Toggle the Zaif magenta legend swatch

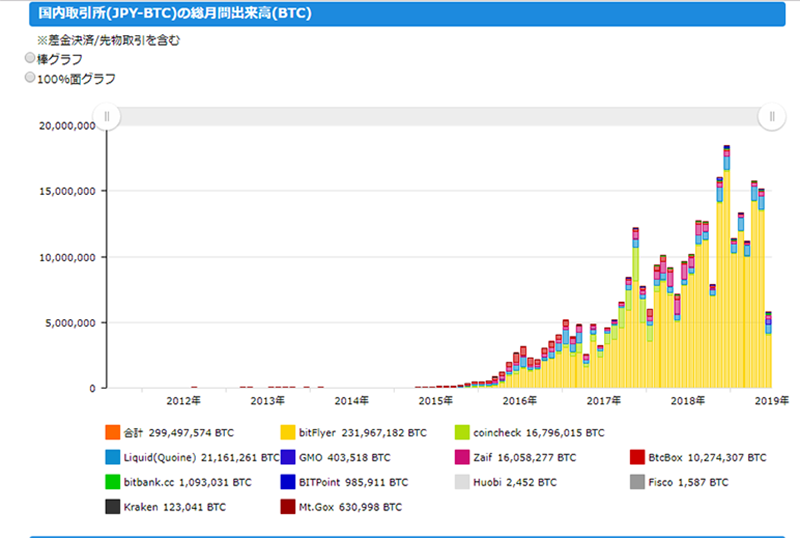click(462, 457)
